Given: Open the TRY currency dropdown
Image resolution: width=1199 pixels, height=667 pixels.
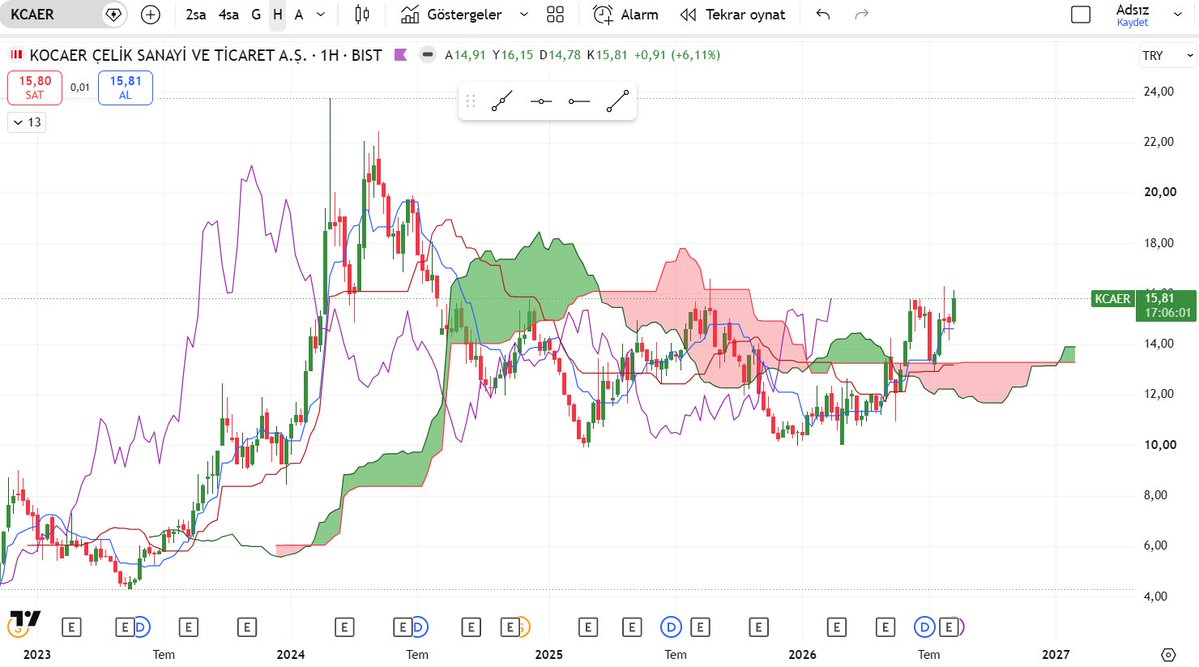Looking at the screenshot, I should 1167,56.
